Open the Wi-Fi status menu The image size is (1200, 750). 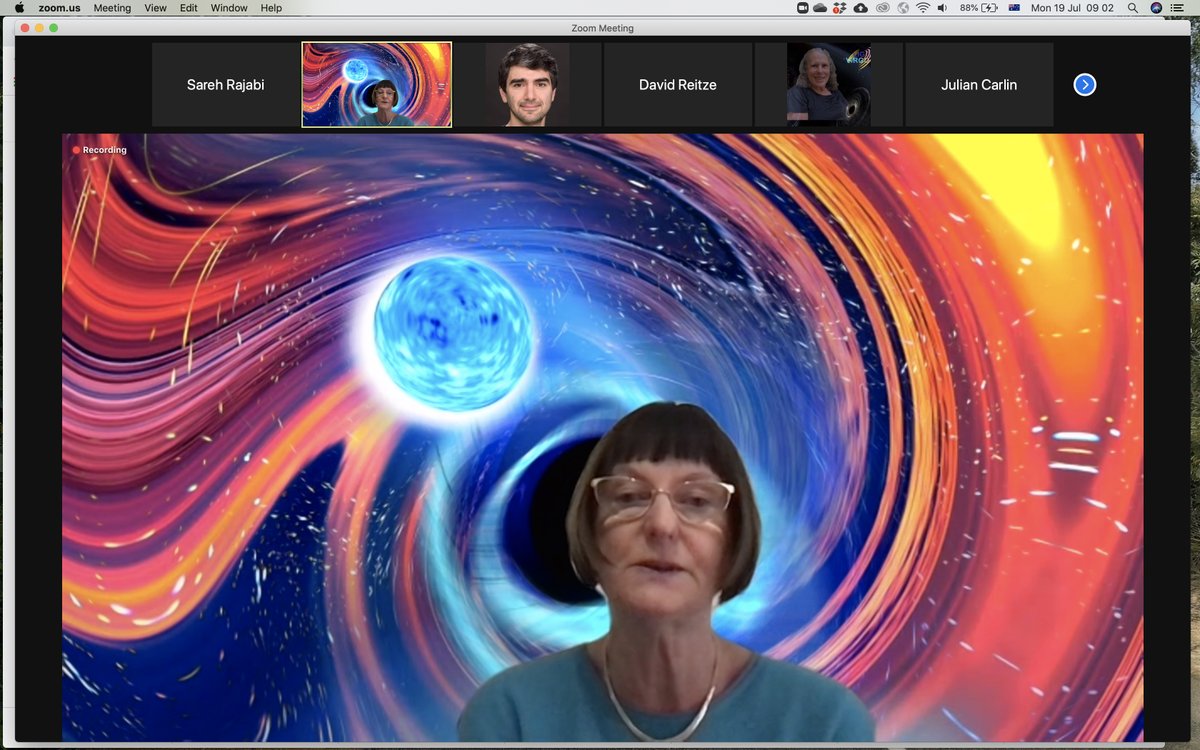click(923, 8)
